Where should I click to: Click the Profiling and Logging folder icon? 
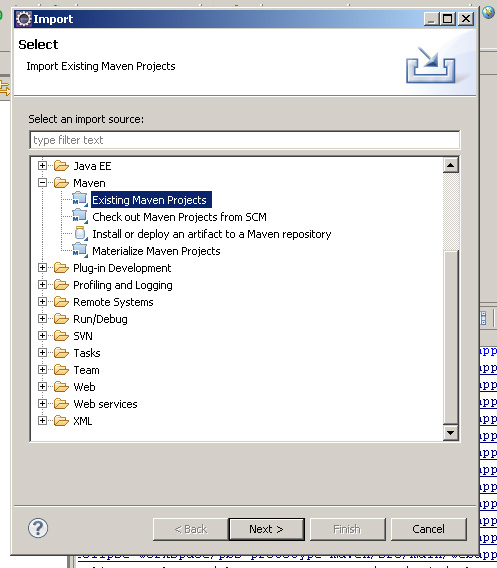pyautogui.click(x=61, y=285)
